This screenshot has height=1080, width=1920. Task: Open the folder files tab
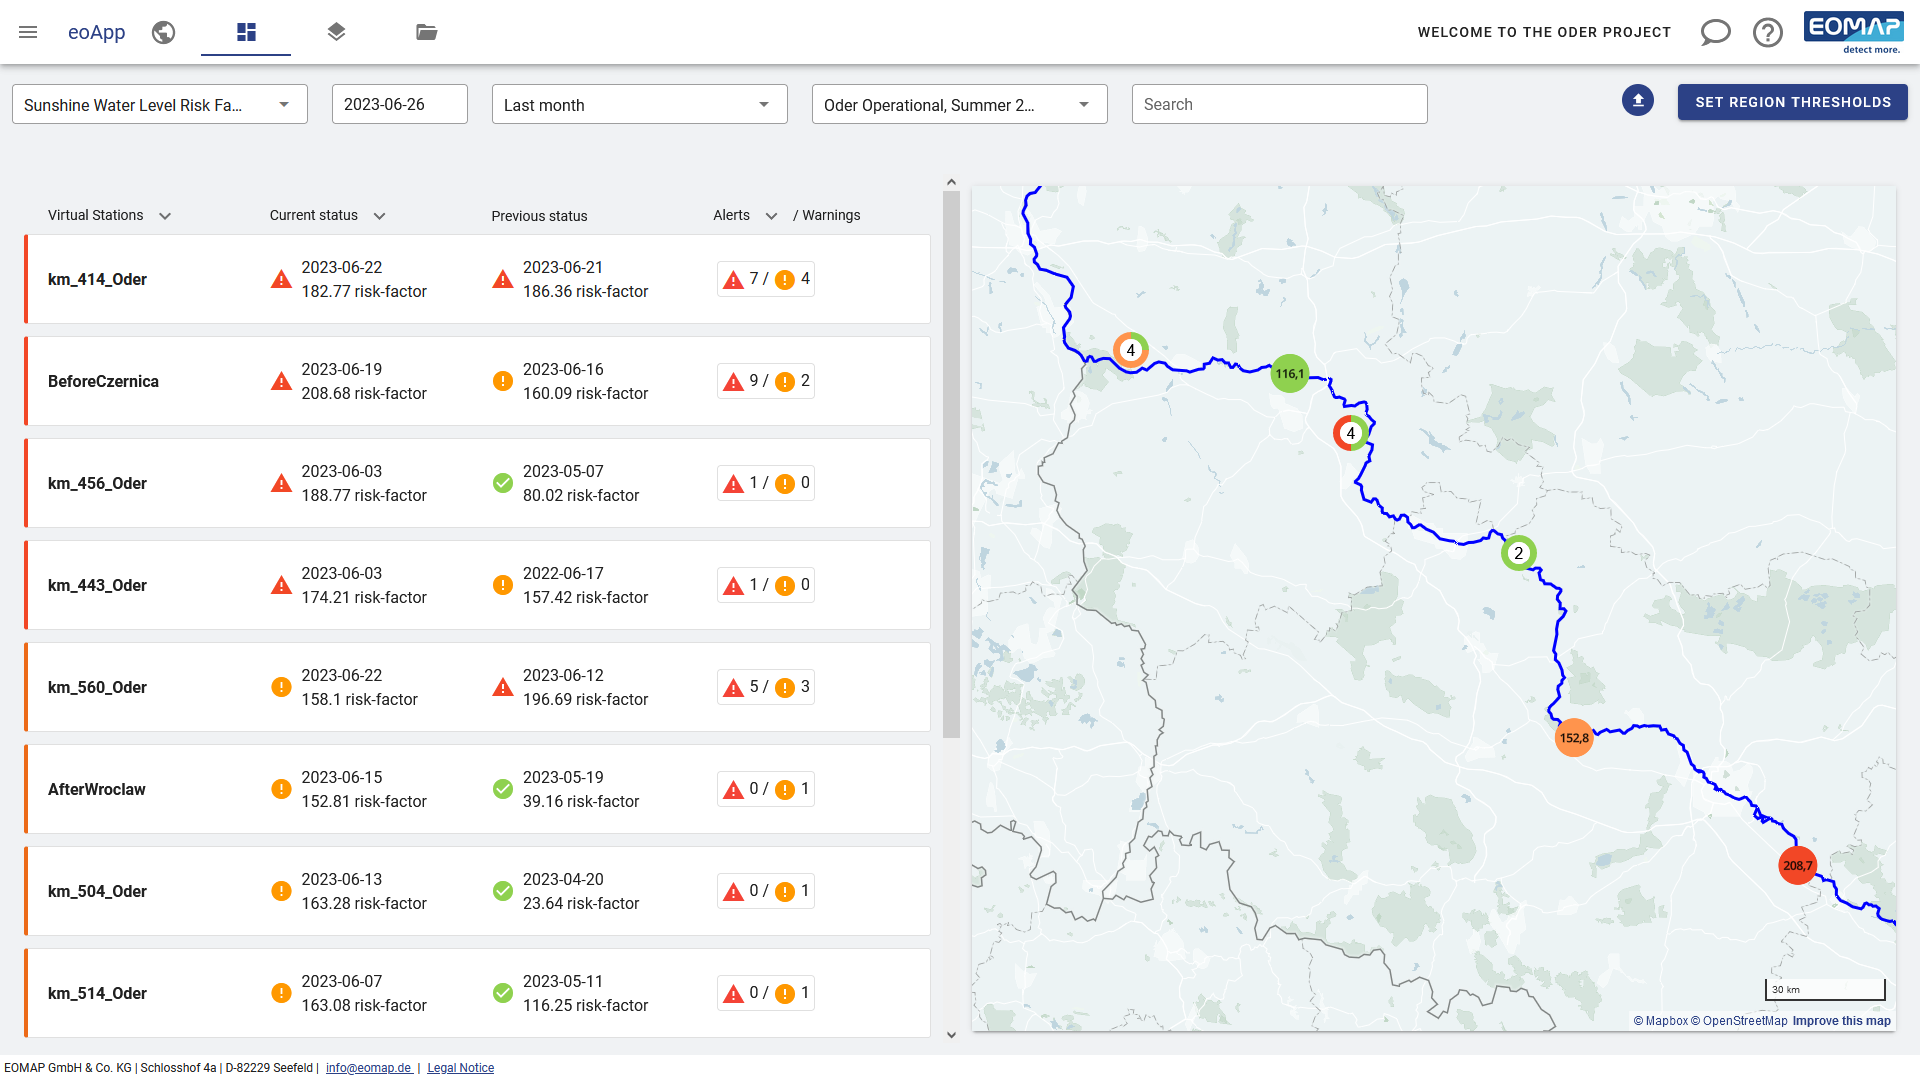[x=427, y=32]
